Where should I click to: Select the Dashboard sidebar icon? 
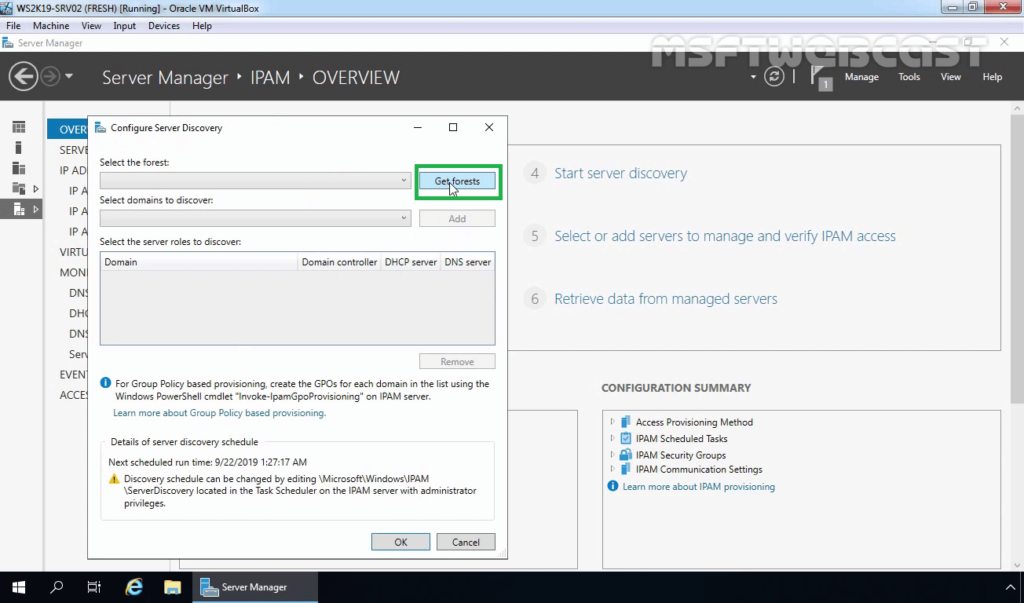tap(19, 127)
